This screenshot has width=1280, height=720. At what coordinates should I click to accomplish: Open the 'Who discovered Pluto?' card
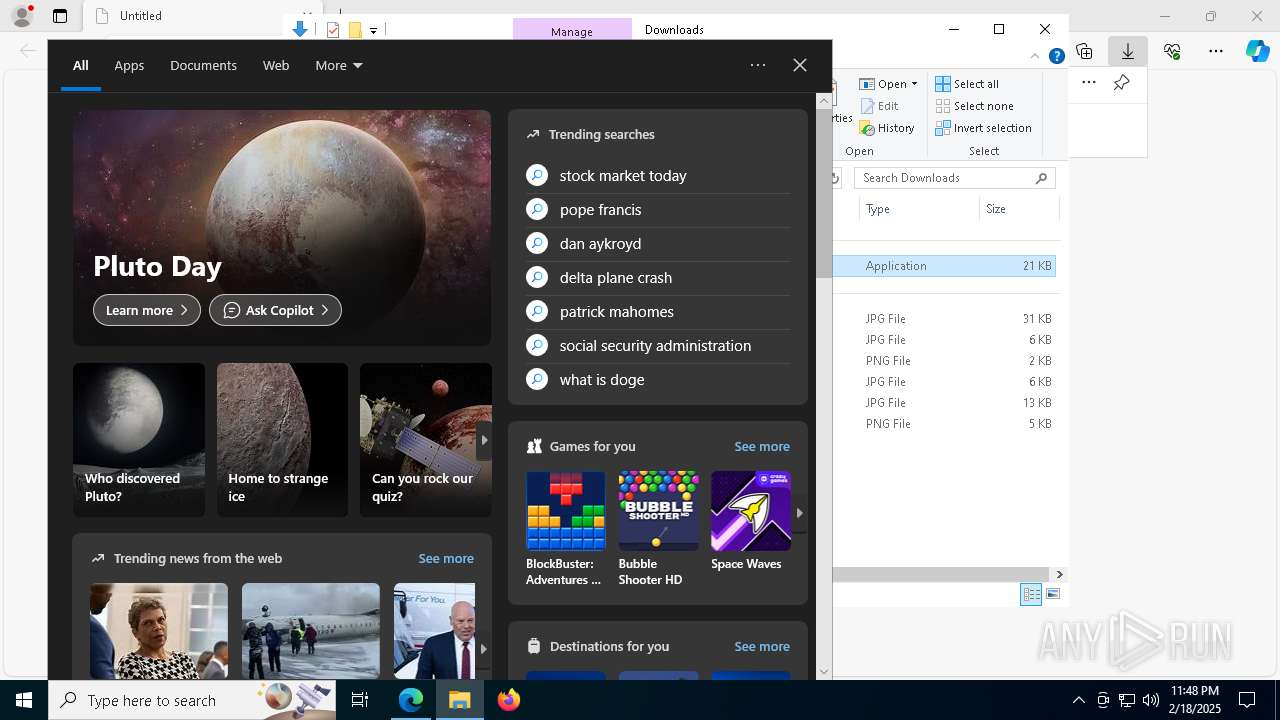pyautogui.click(x=139, y=440)
